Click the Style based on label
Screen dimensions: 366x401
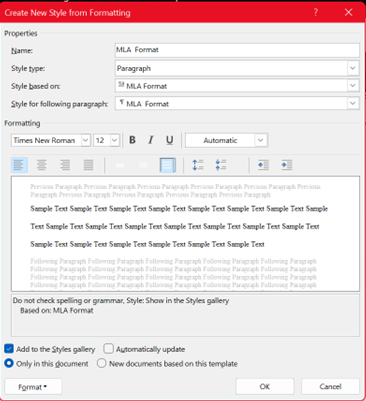[x=36, y=86]
